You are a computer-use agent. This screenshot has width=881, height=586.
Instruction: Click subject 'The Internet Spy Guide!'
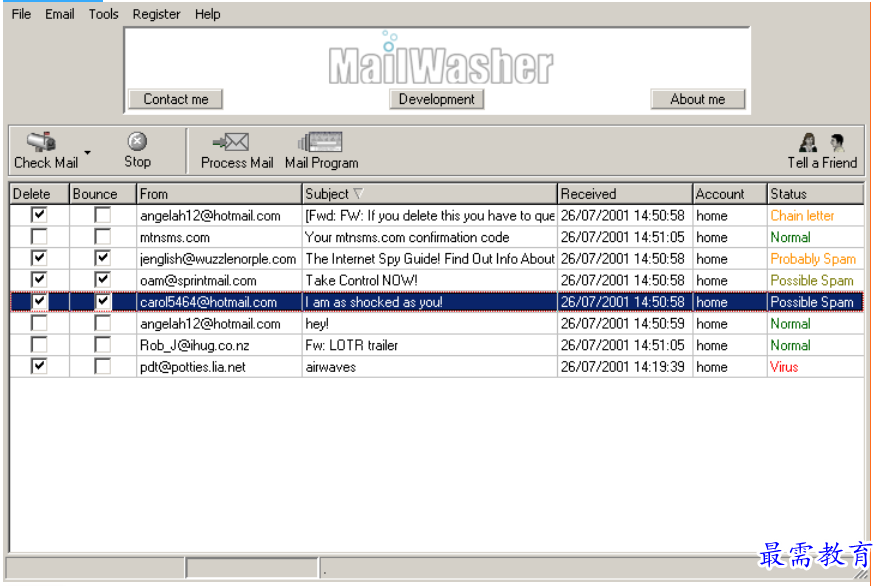(430, 259)
